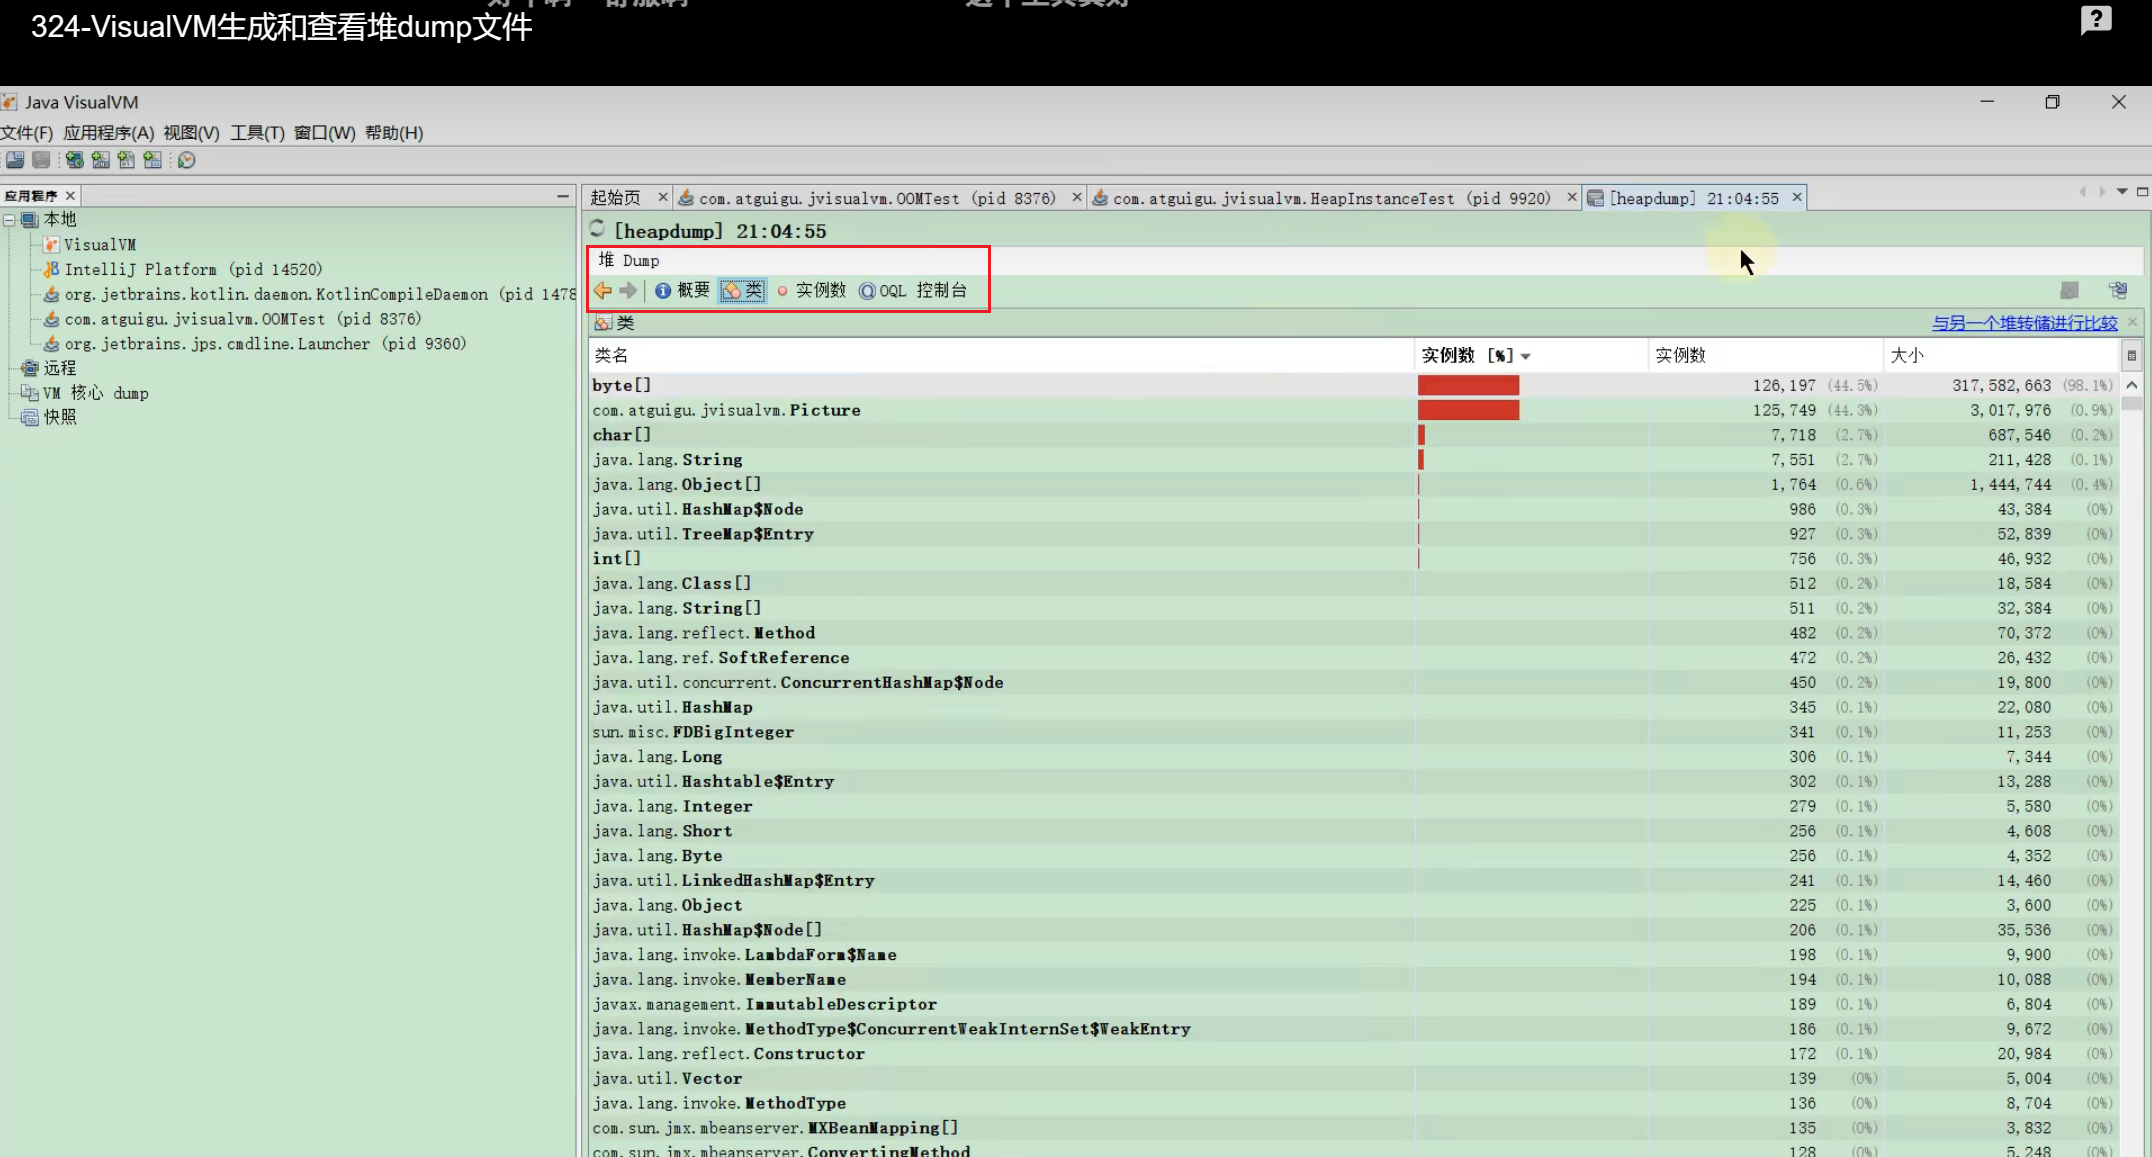This screenshot has width=2152, height=1157.
Task: Collapse the 本地 tree node
Action: (9, 219)
